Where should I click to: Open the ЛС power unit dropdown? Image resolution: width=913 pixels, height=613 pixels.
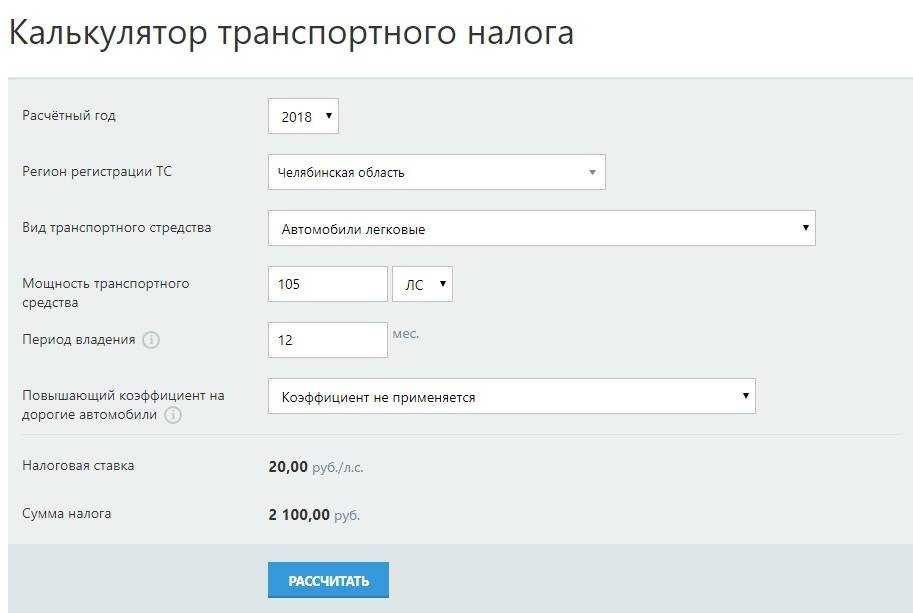[x=422, y=284]
